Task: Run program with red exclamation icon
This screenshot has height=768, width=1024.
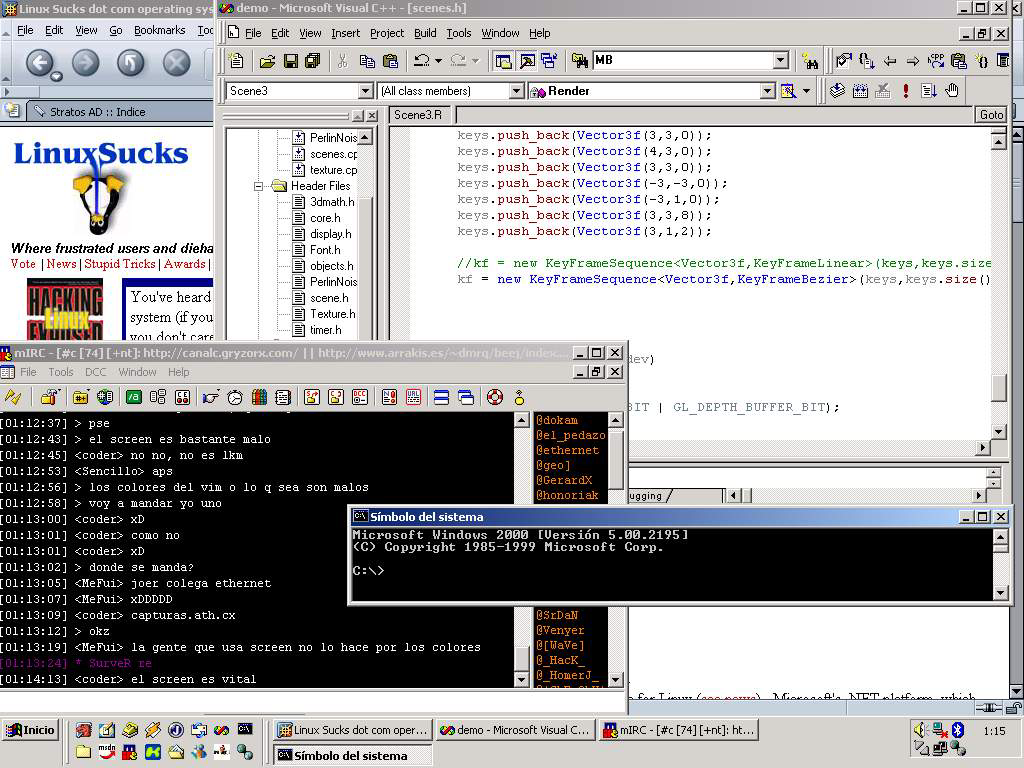Action: [906, 91]
